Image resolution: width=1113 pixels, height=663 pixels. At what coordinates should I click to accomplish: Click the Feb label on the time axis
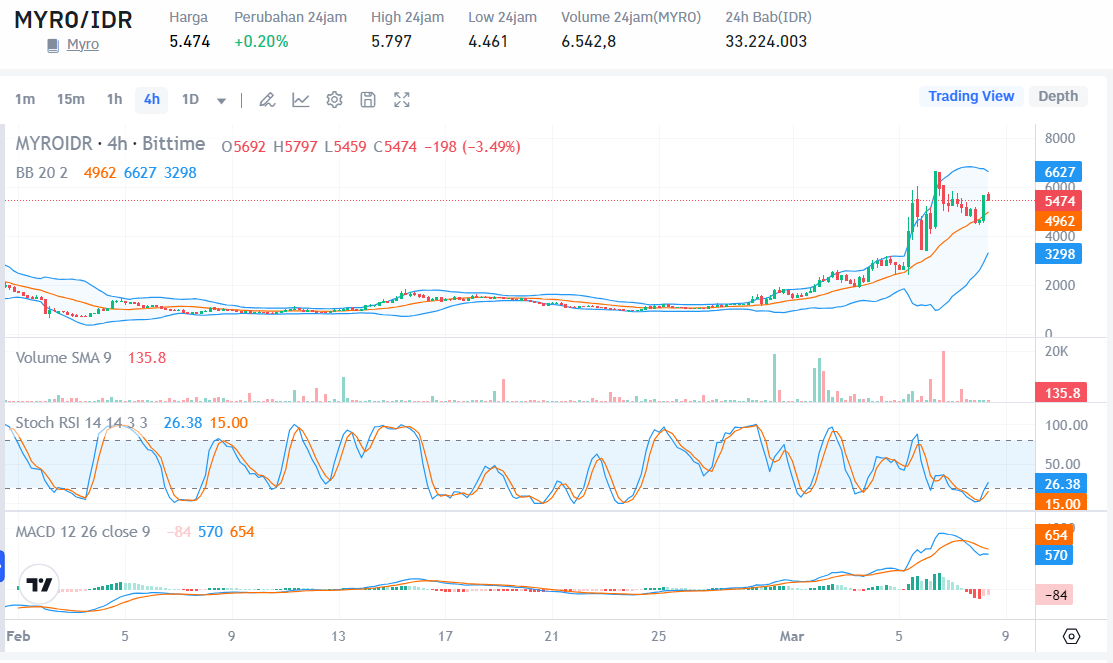(18, 636)
